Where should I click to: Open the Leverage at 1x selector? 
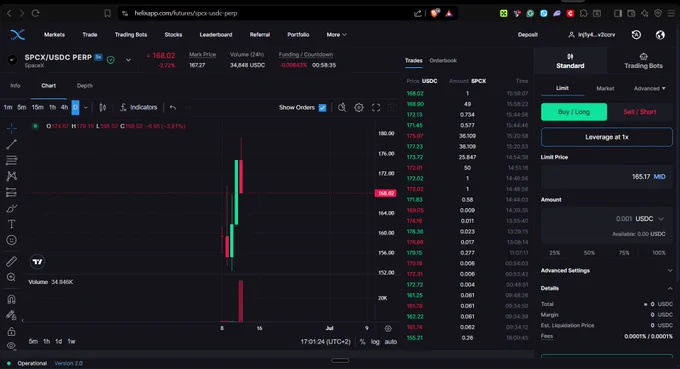[x=607, y=137]
